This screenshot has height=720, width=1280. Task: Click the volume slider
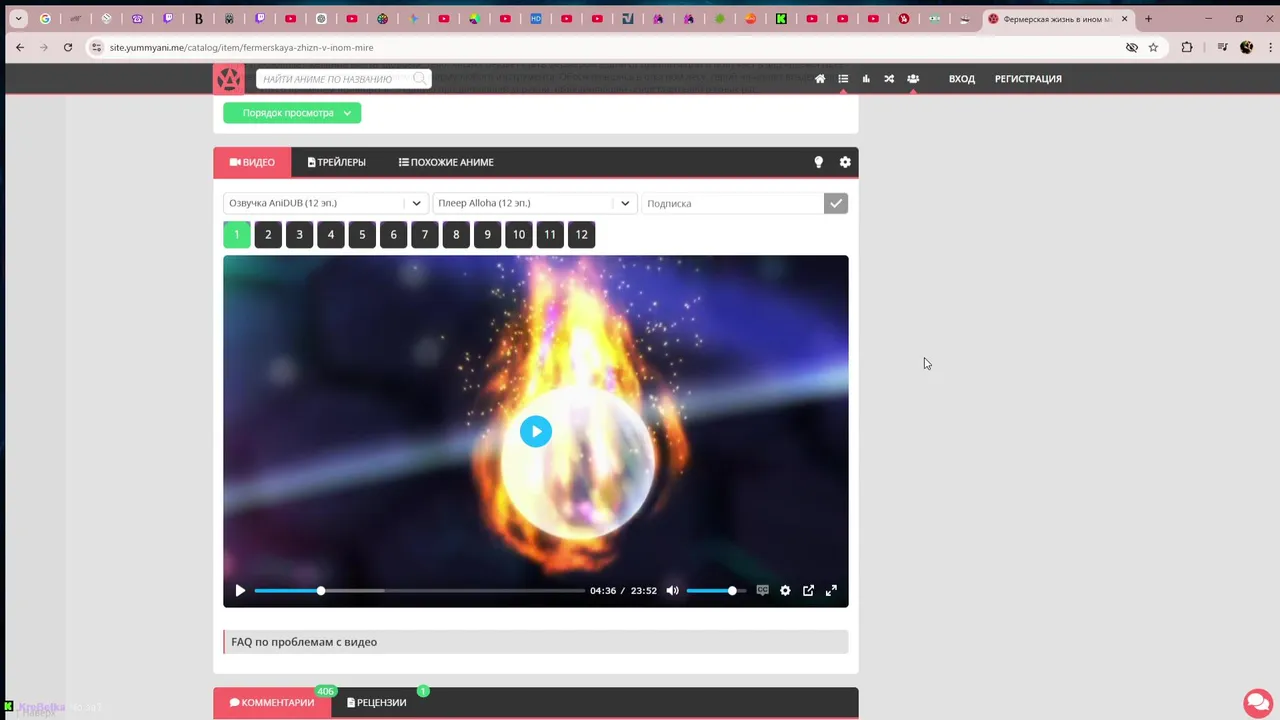[716, 590]
